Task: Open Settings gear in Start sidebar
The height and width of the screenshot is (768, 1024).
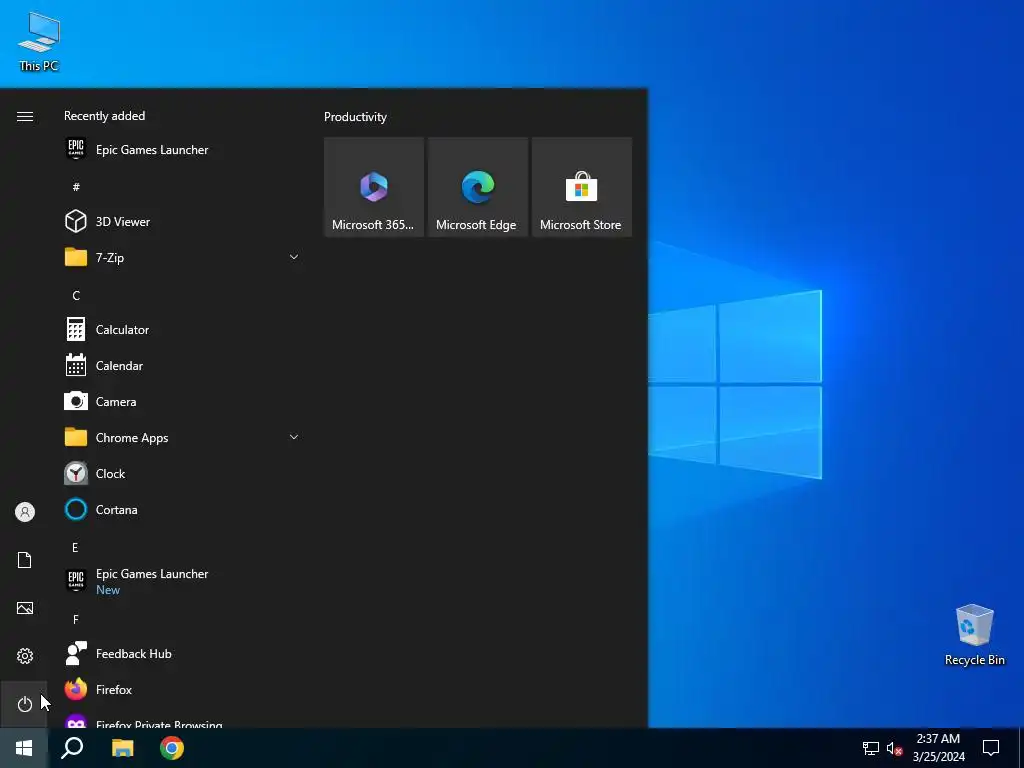Action: tap(25, 656)
